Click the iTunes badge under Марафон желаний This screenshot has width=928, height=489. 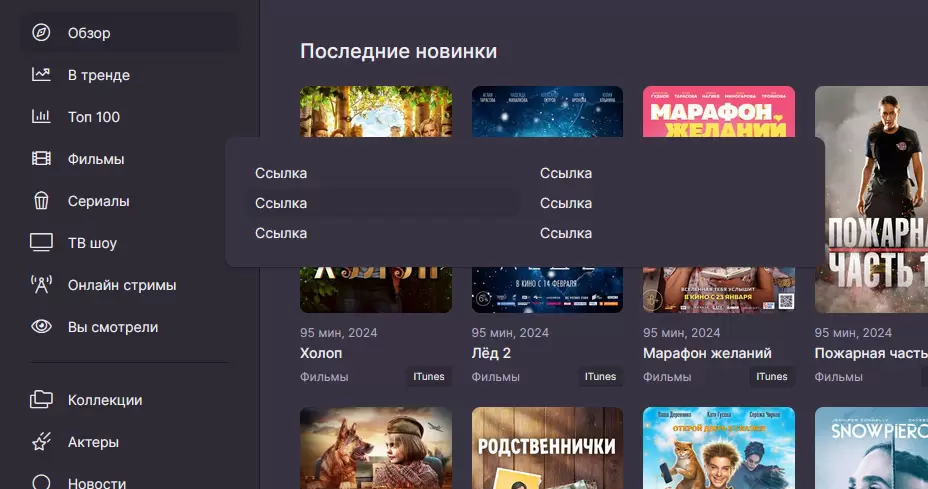tap(772, 377)
